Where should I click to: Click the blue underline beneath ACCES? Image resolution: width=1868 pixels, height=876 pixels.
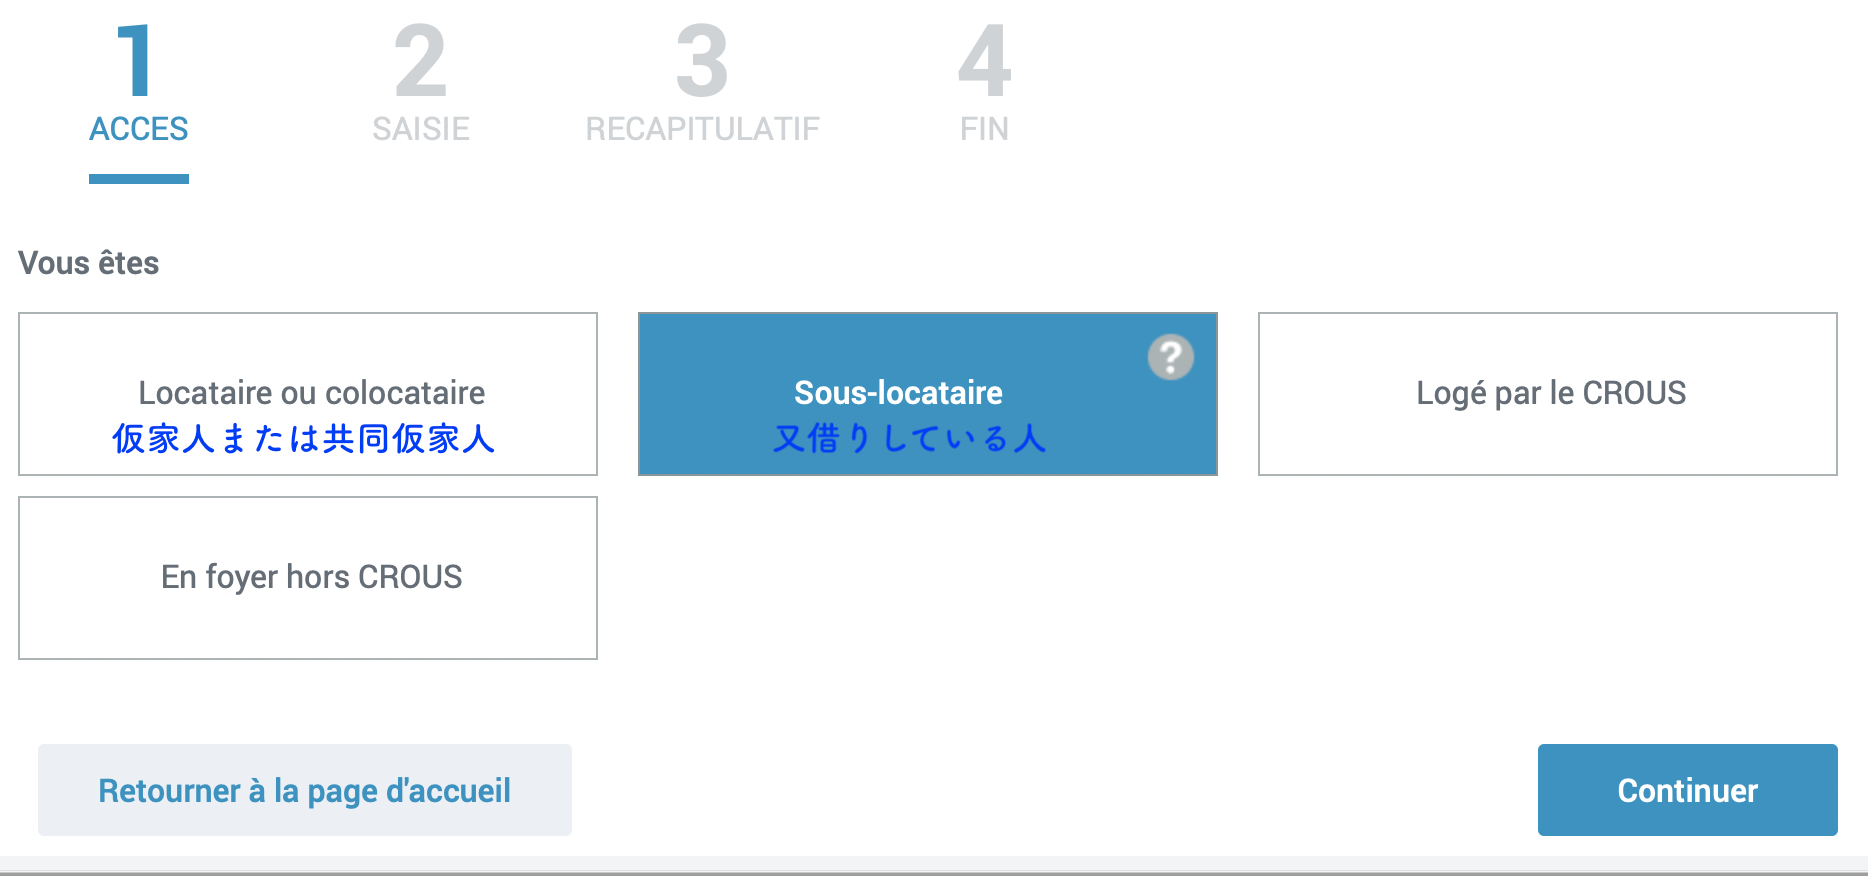click(139, 179)
